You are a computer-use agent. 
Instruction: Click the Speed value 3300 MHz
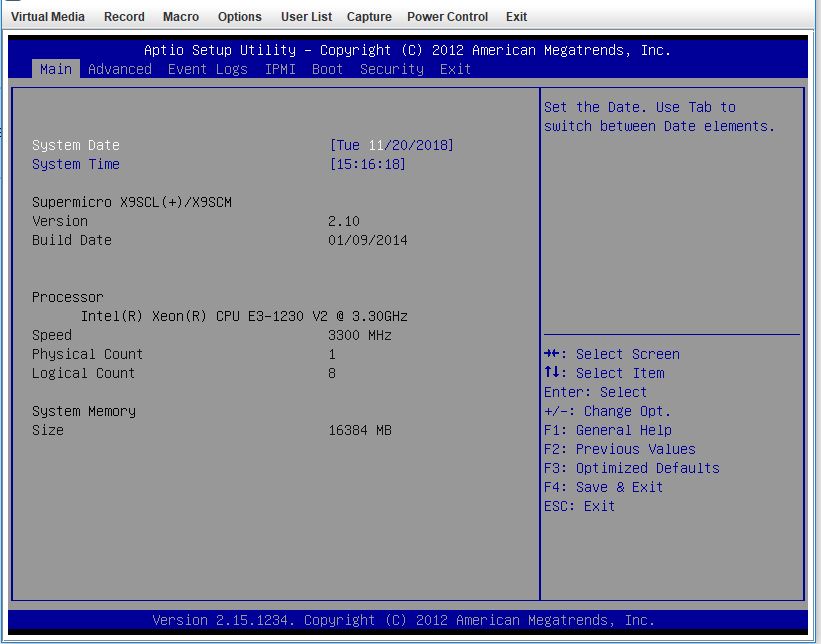pyautogui.click(x=360, y=335)
